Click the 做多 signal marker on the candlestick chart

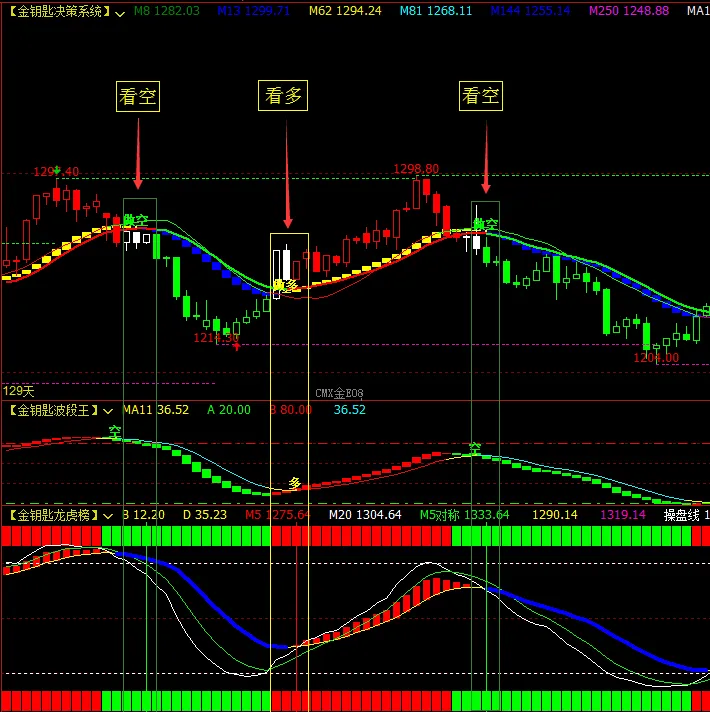pyautogui.click(x=286, y=285)
